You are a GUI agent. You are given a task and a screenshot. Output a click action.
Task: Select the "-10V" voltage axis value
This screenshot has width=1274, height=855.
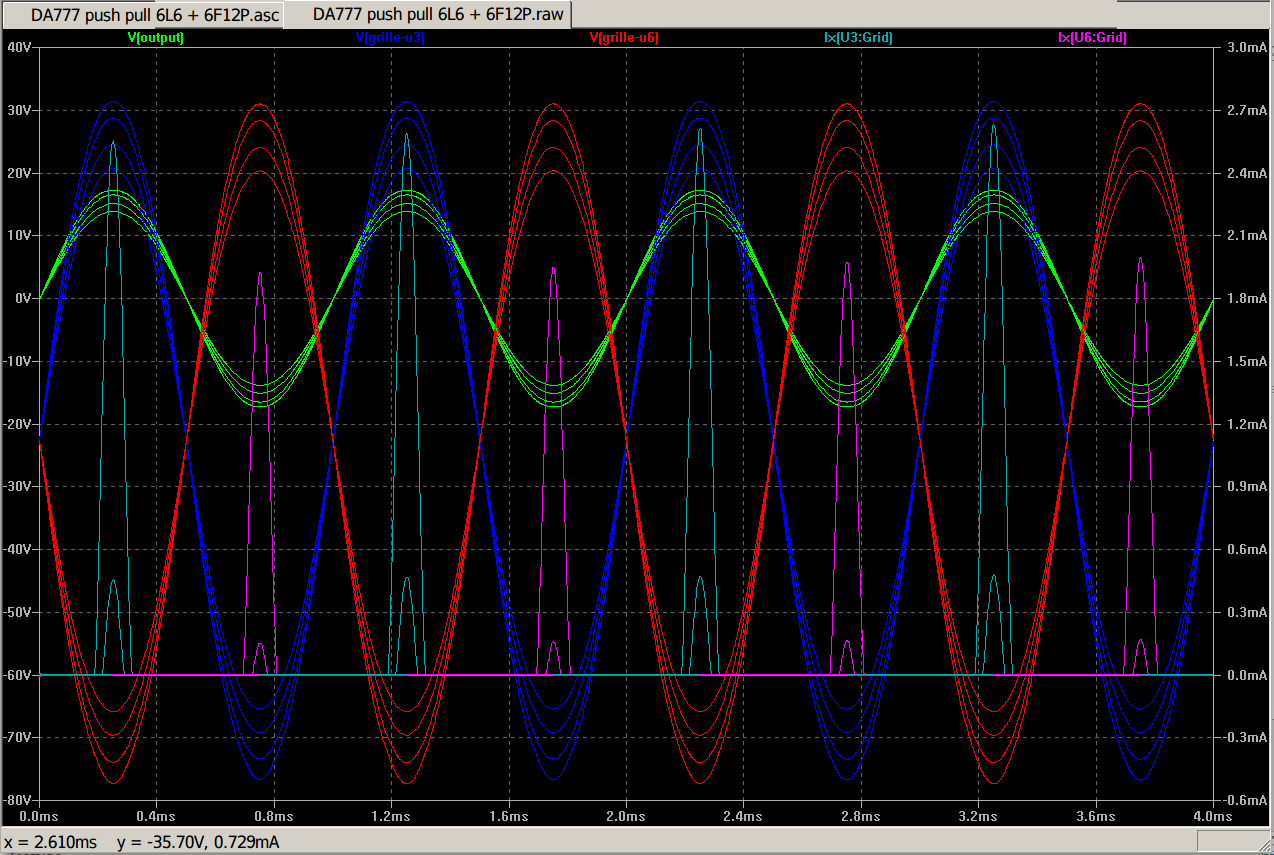18,361
